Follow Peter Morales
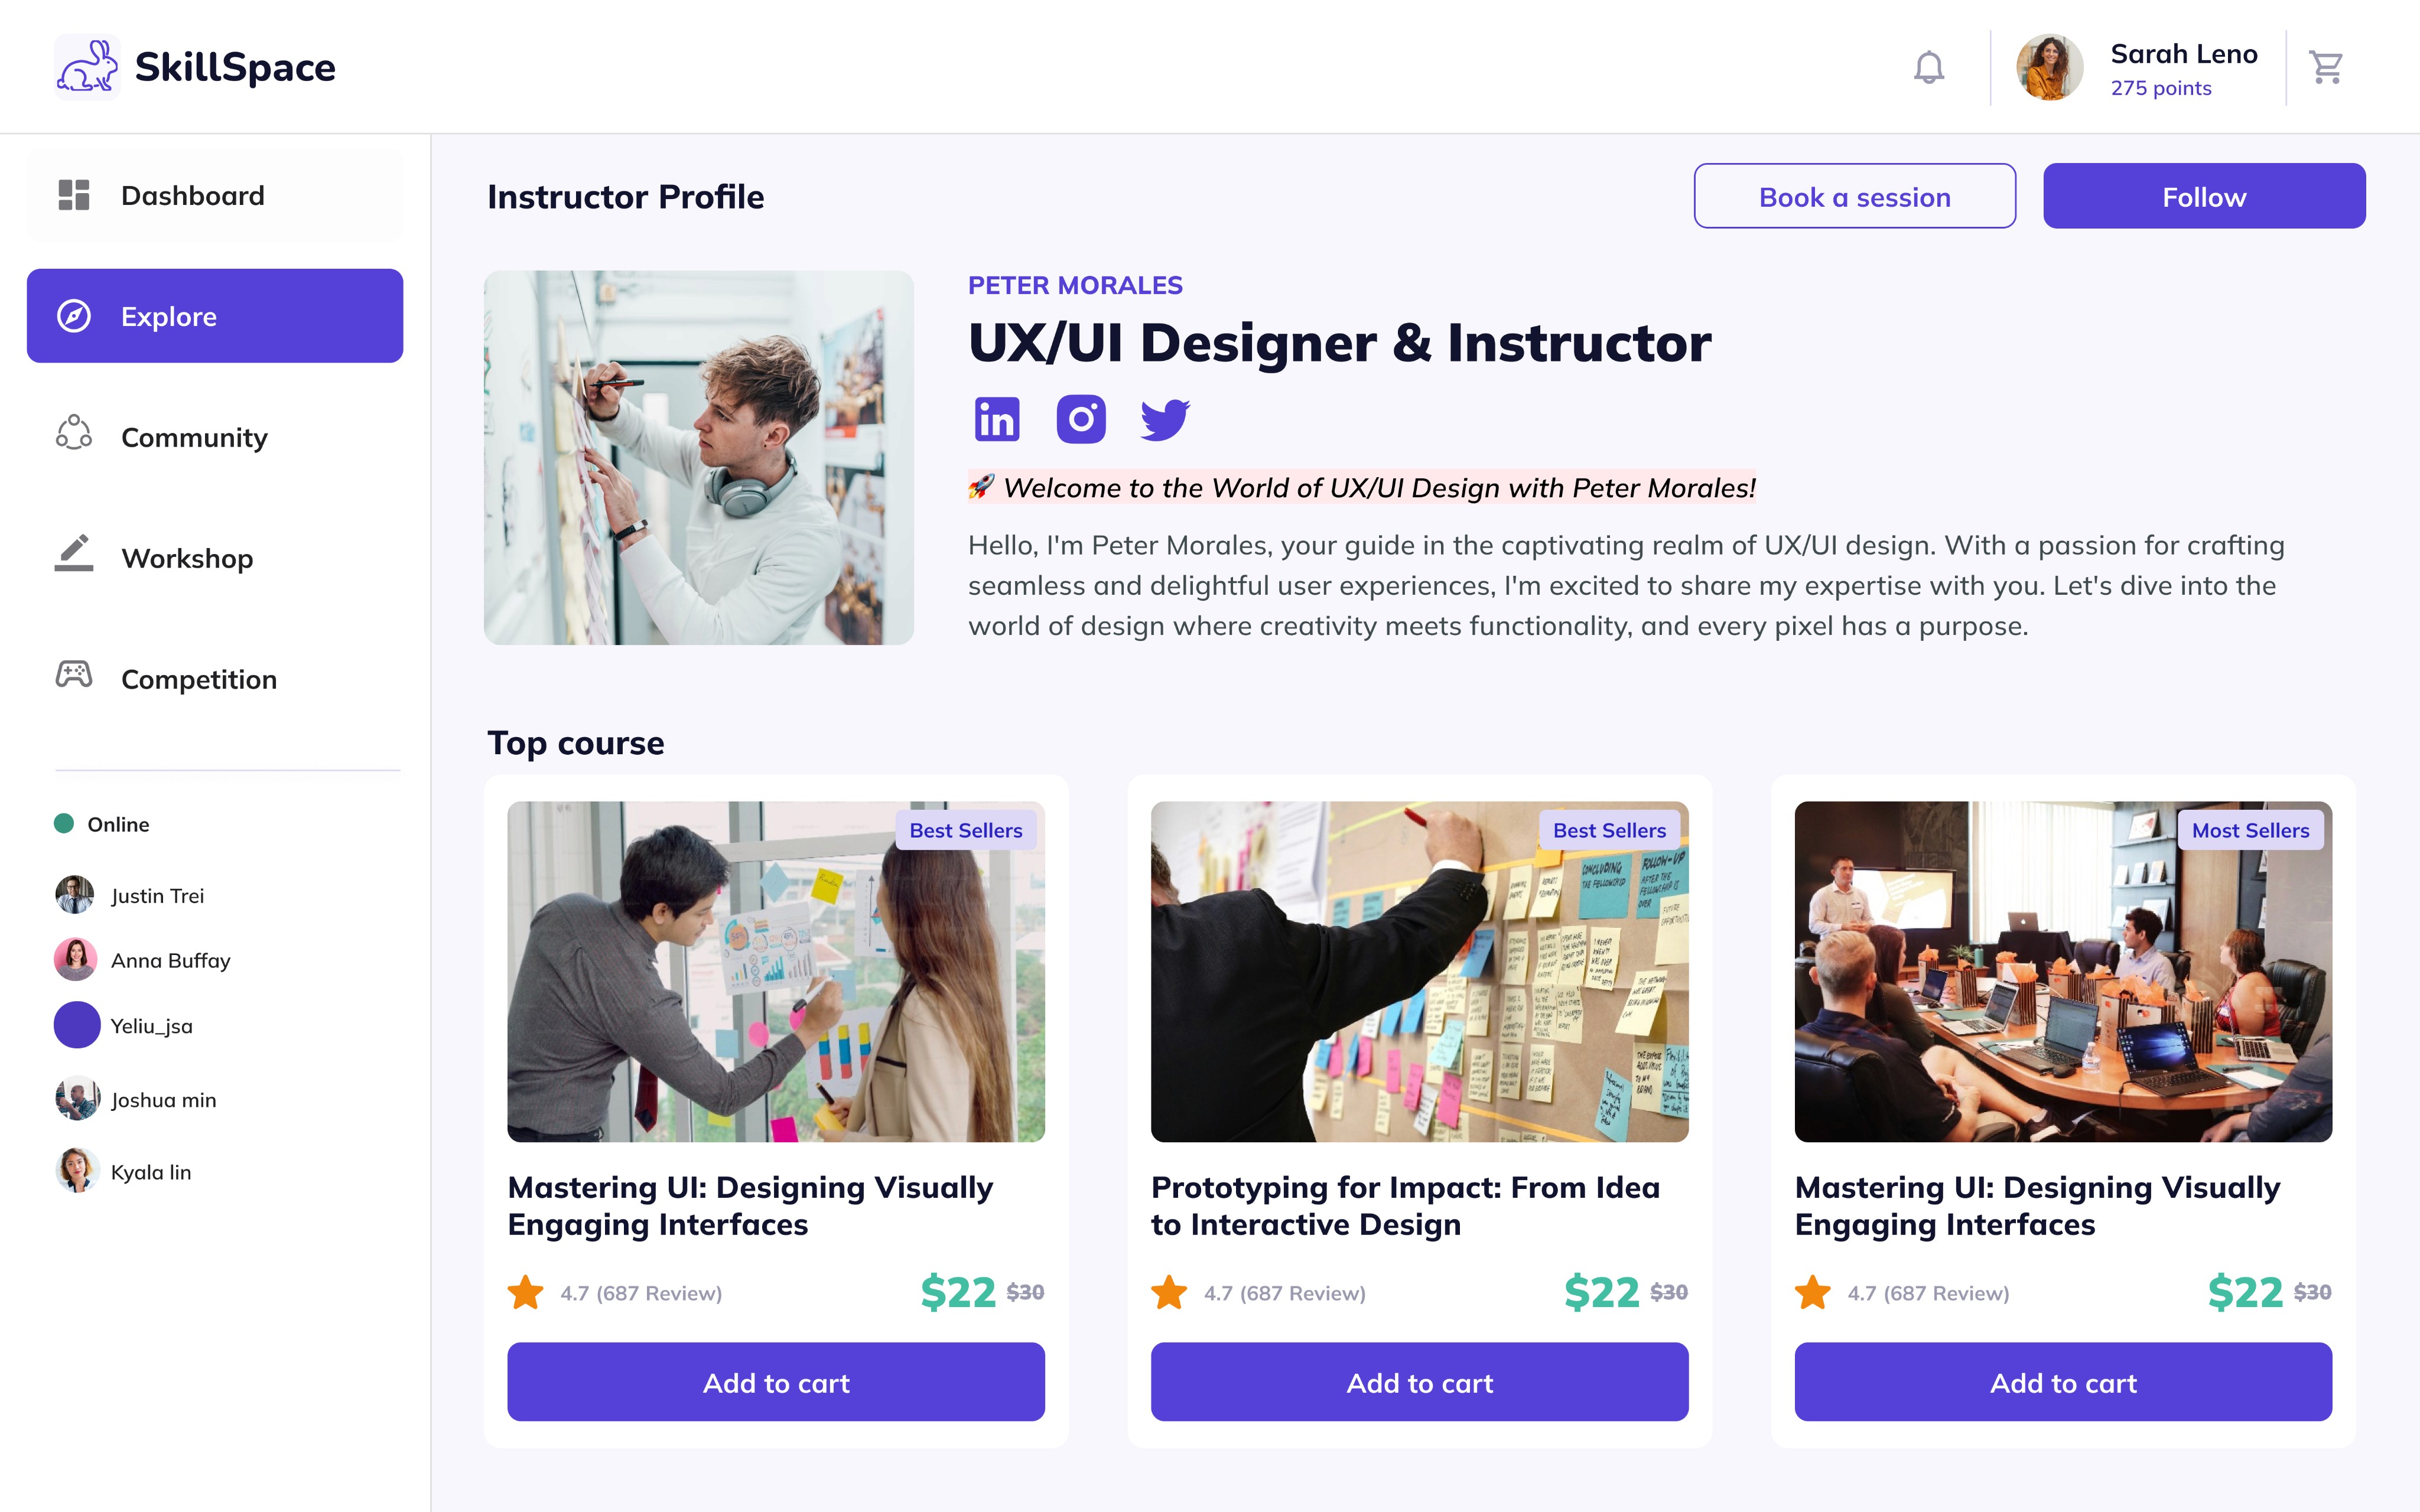2420x1512 pixels. 2204,196
